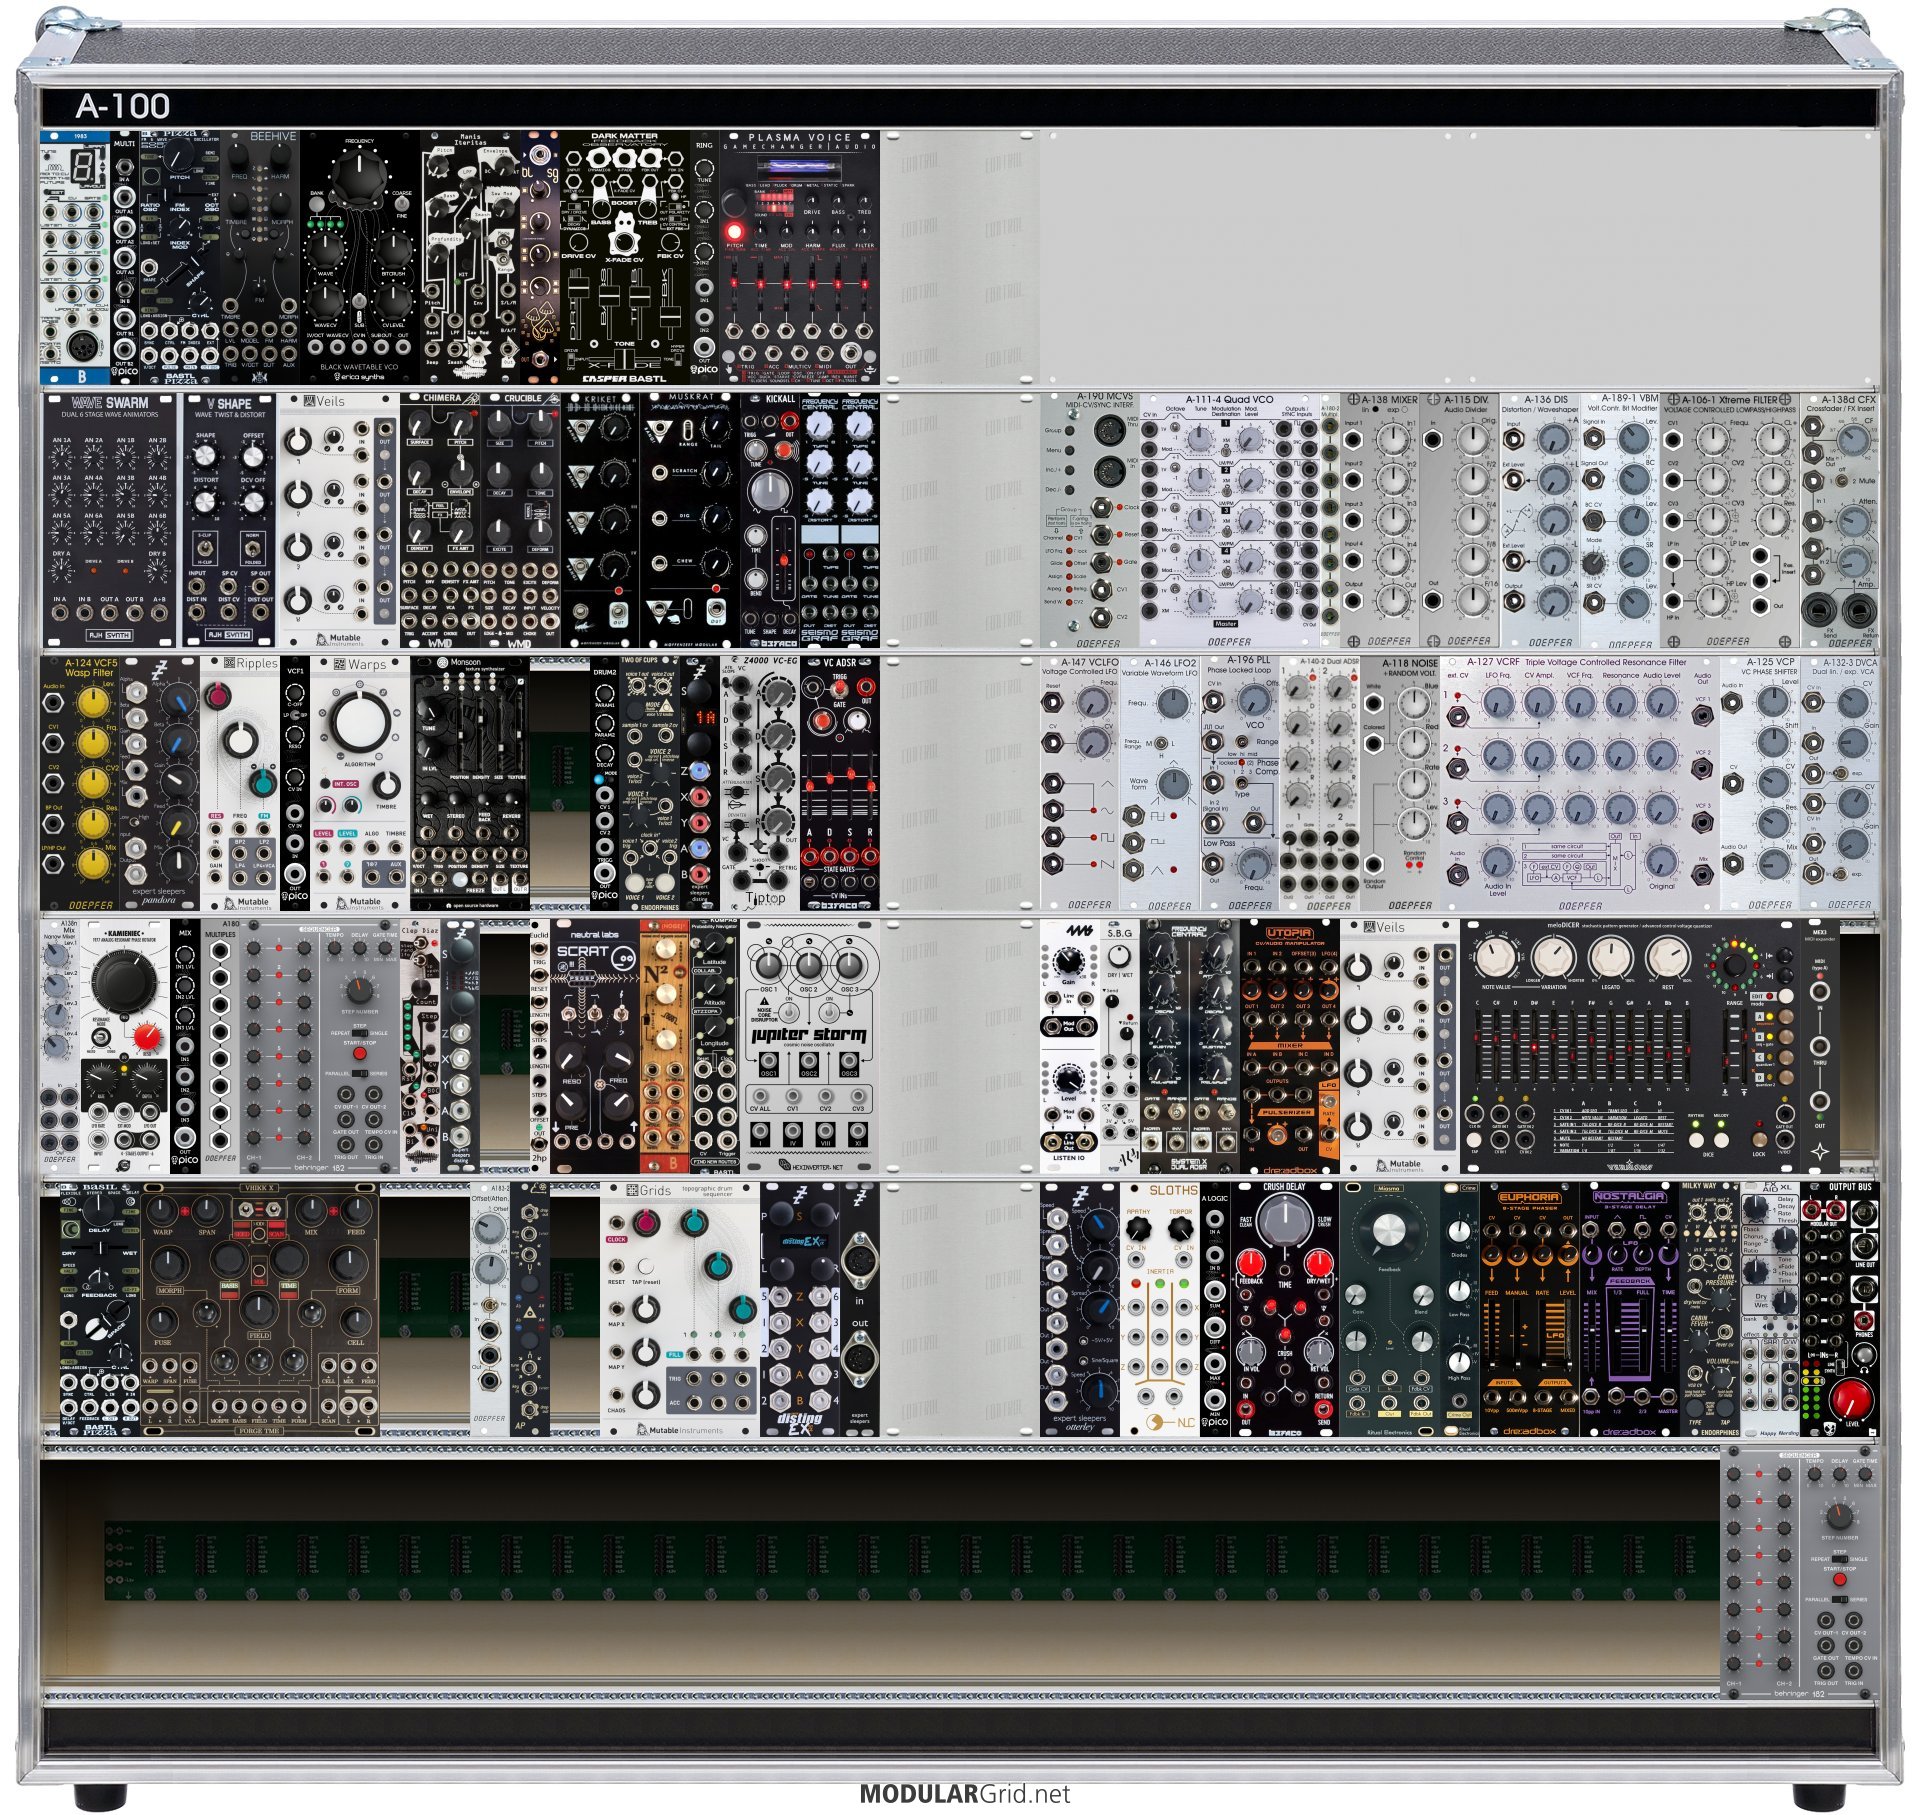Click the Time knob on Crush Delay

(1286, 1222)
